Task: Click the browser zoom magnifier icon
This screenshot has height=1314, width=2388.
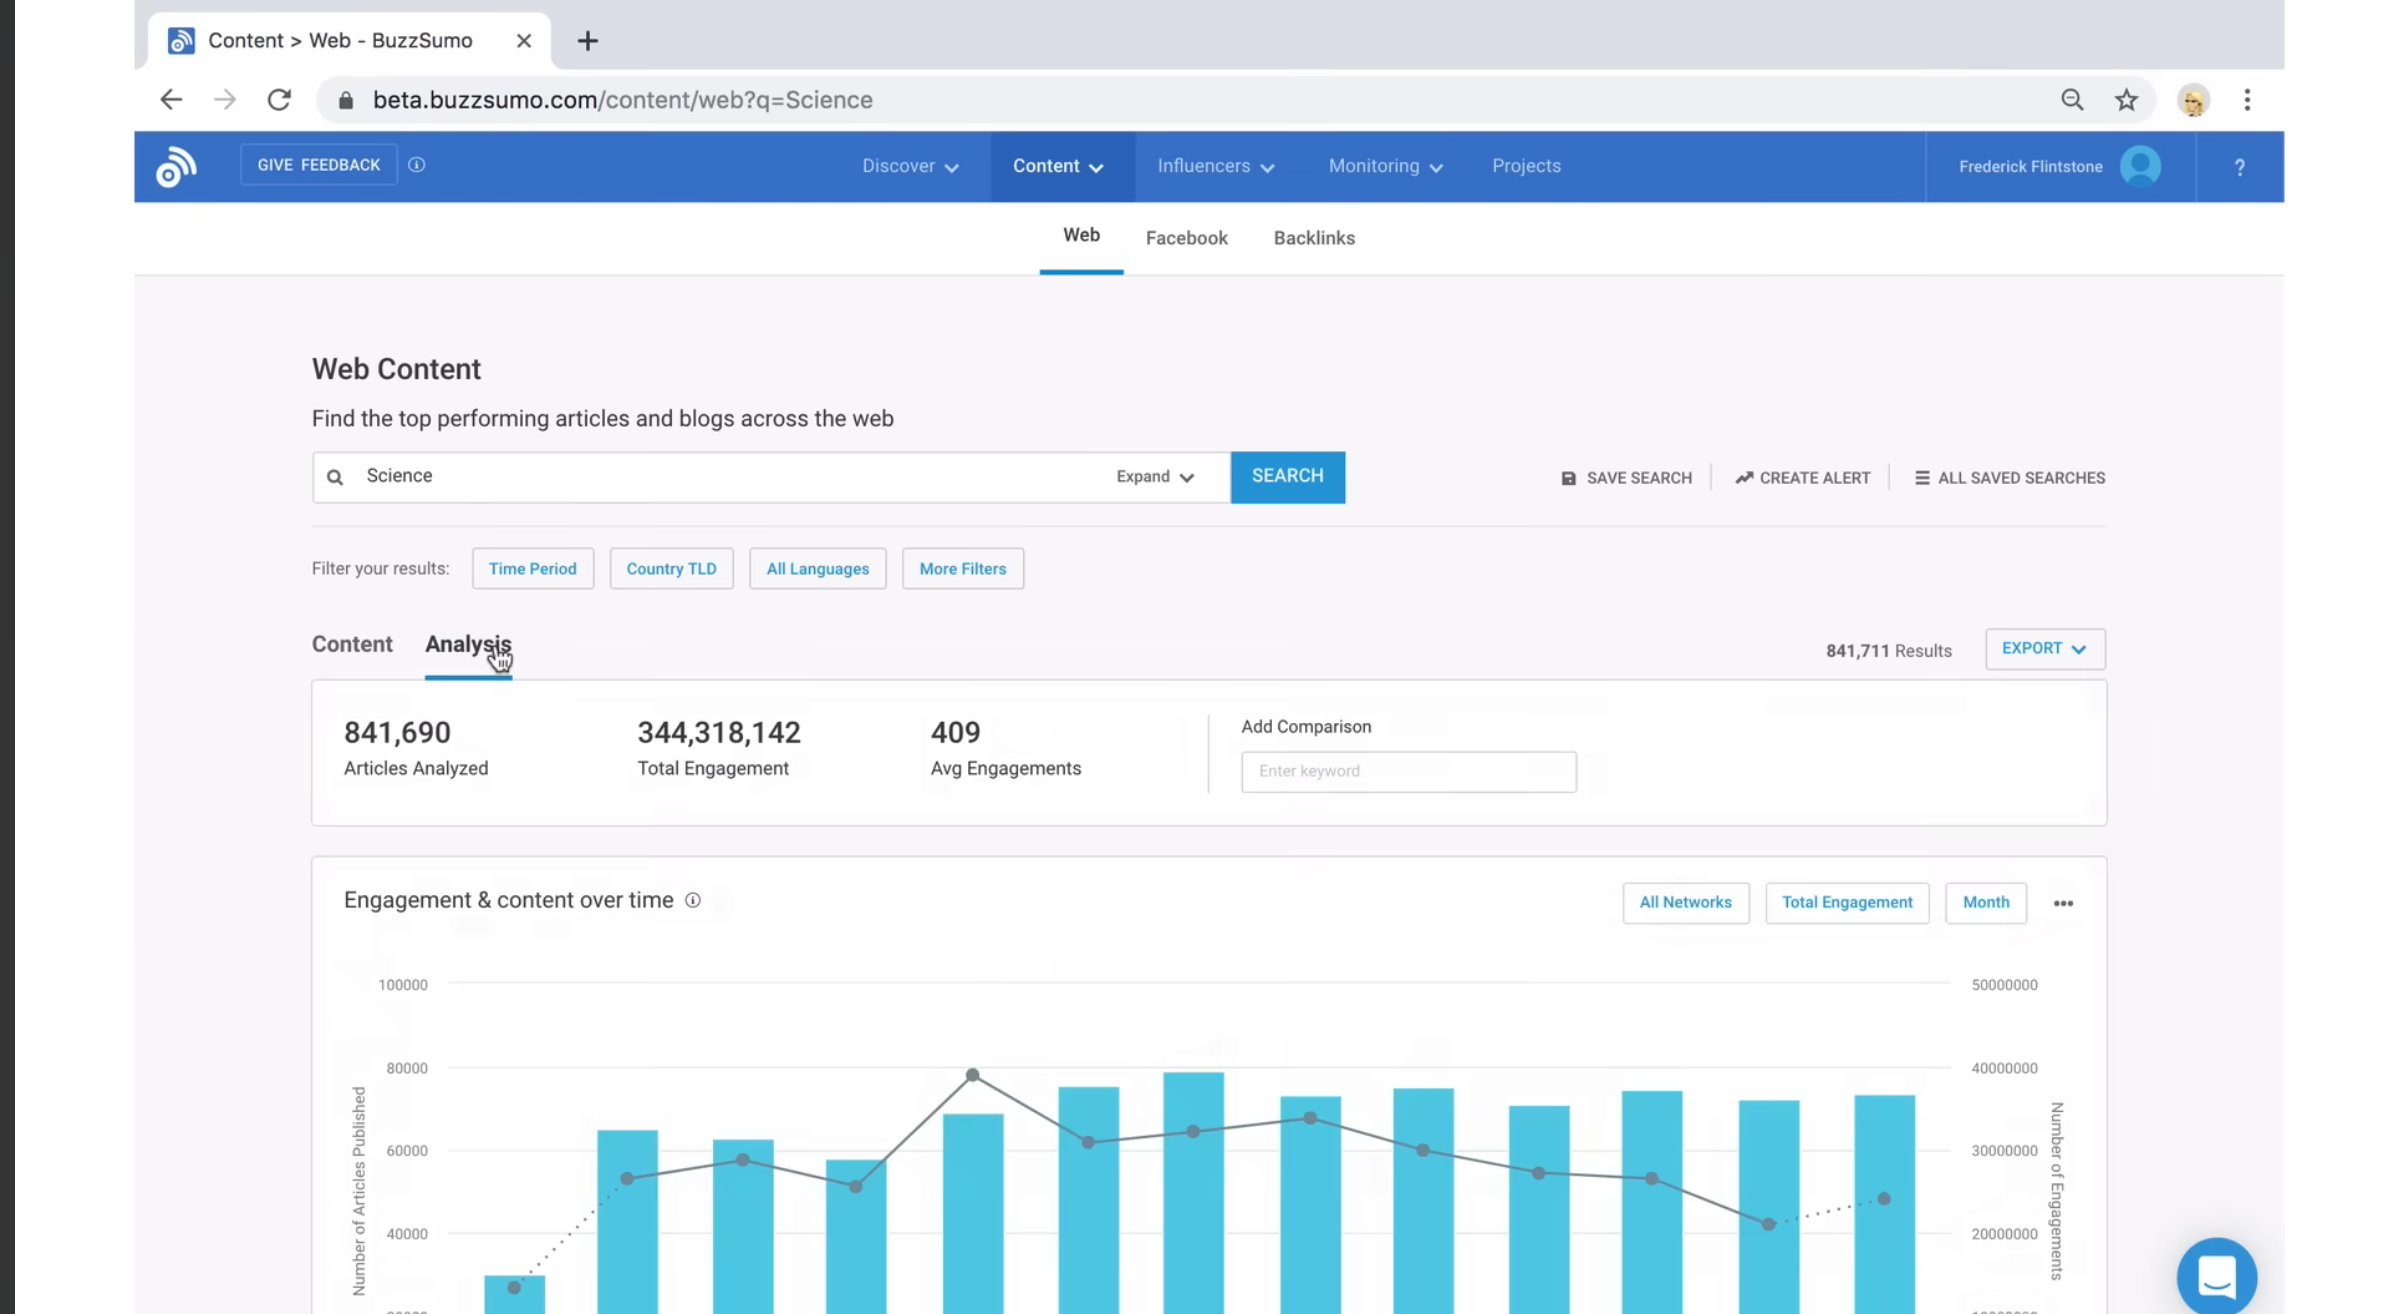Action: pos(2072,100)
